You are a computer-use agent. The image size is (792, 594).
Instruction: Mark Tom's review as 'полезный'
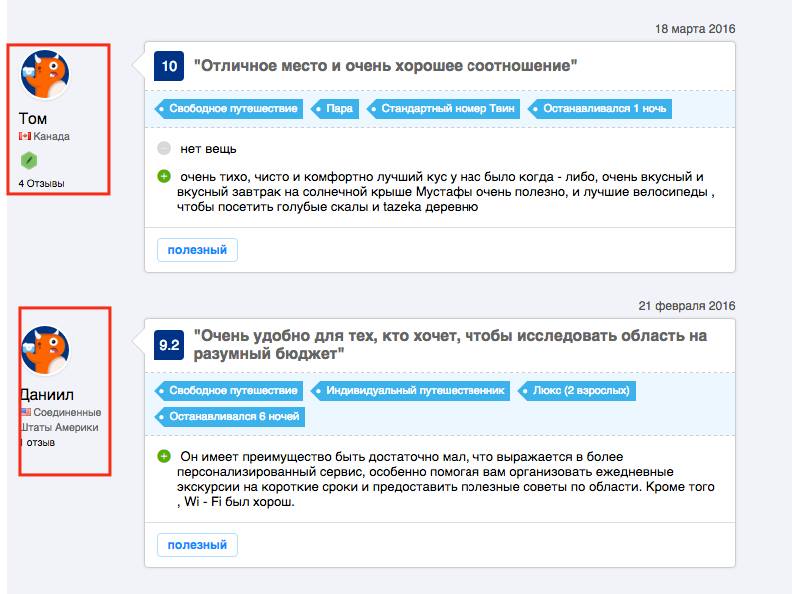pyautogui.click(x=197, y=249)
